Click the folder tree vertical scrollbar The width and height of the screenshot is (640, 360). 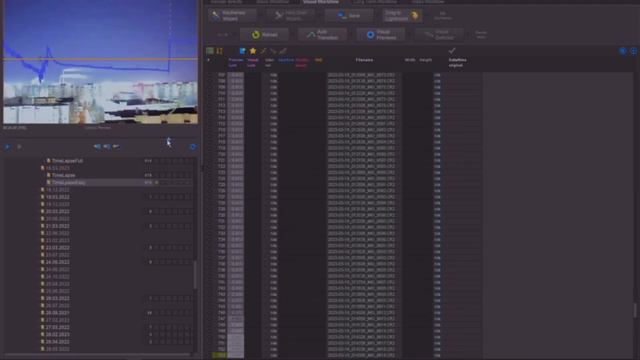click(195, 276)
